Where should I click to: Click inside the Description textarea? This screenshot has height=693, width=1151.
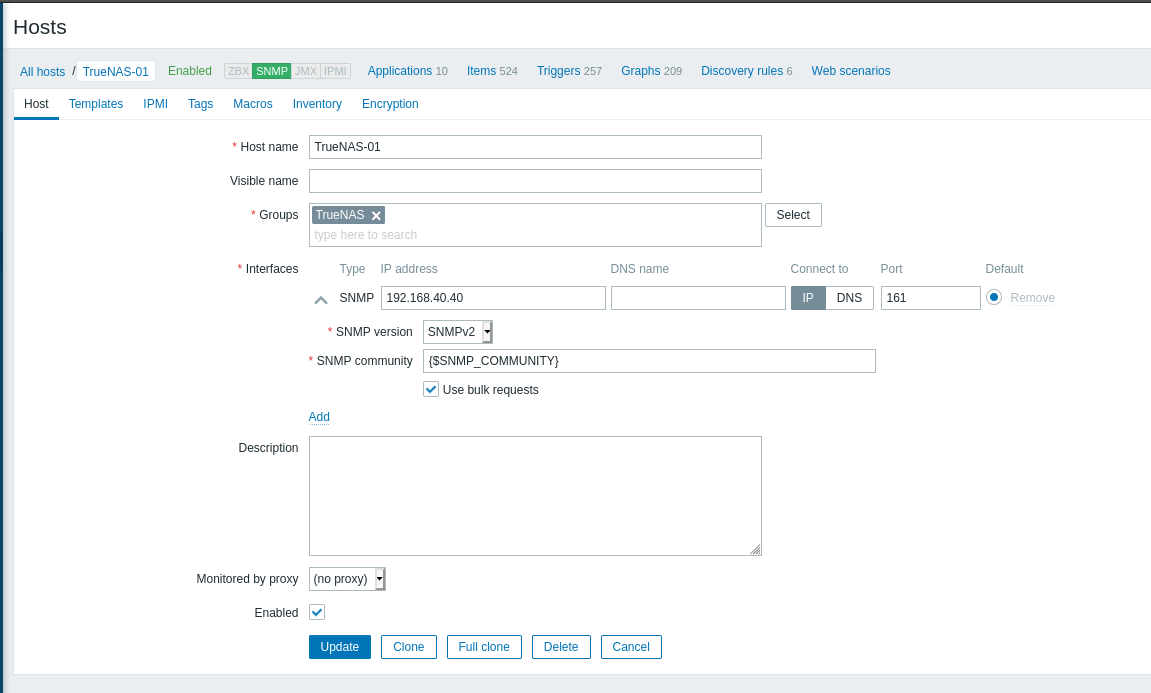pyautogui.click(x=535, y=496)
